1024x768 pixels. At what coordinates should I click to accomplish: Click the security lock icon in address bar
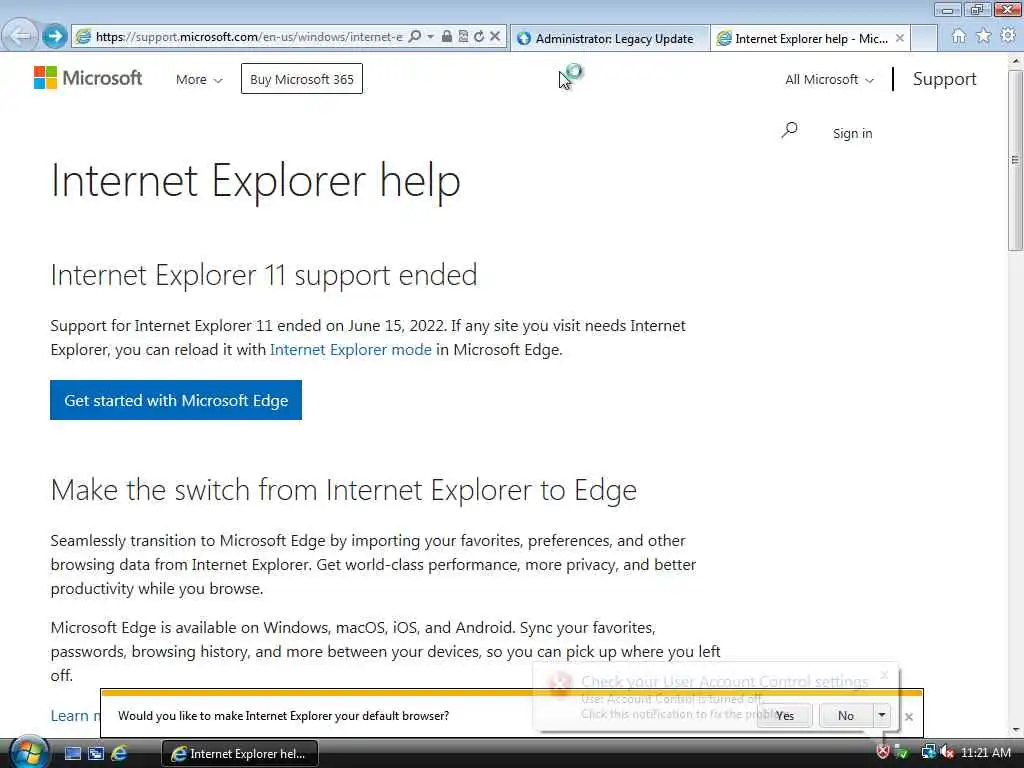(x=447, y=37)
